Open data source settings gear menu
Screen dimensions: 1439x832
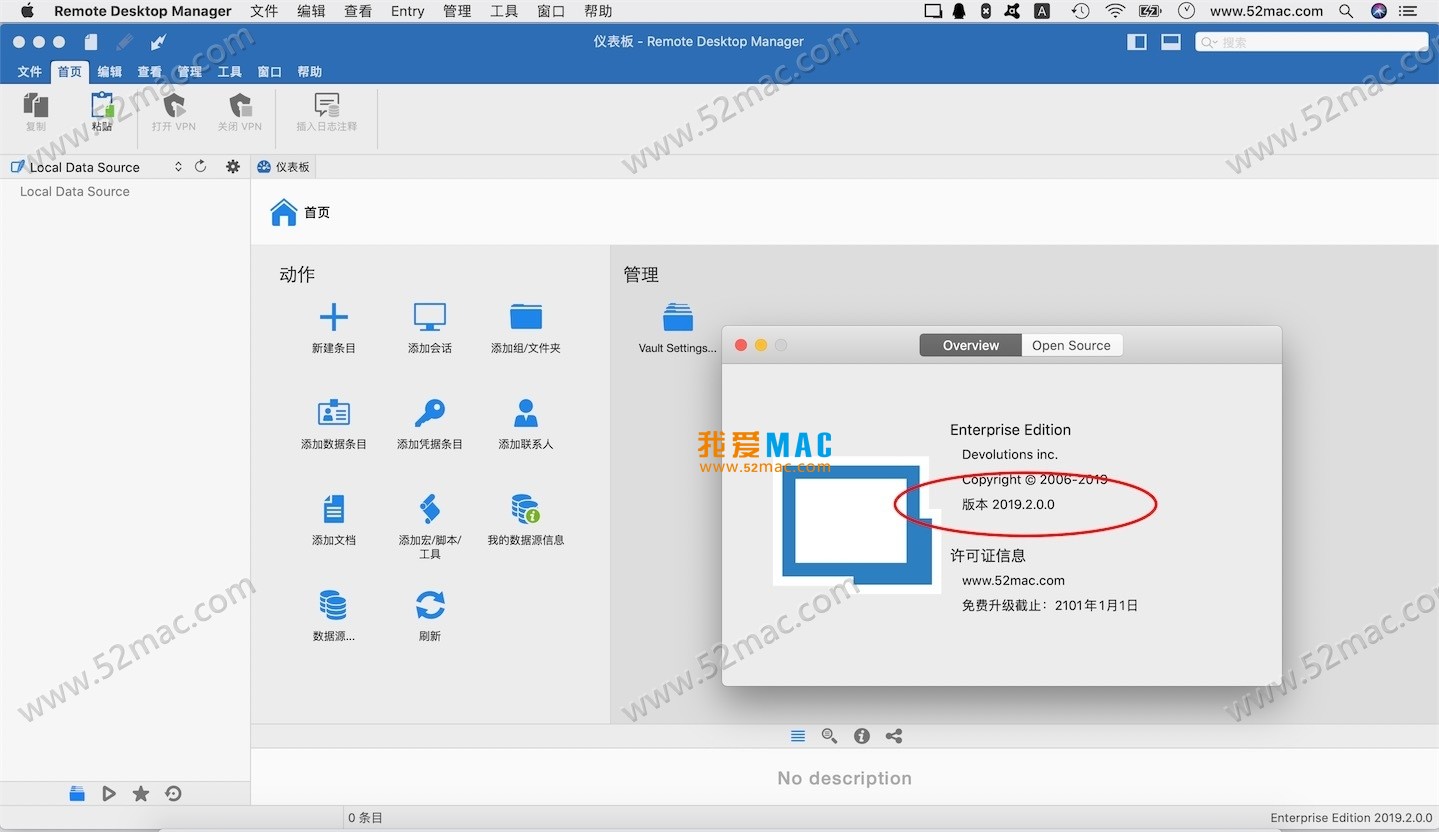point(233,167)
